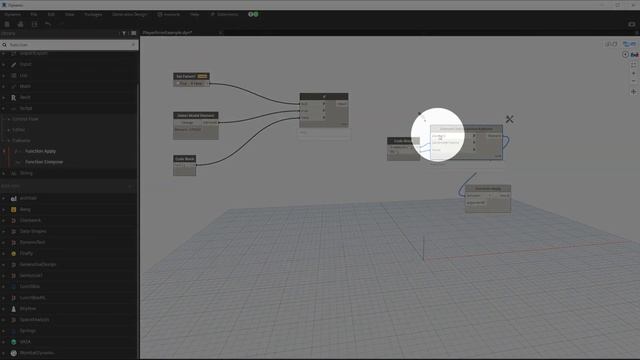
Task: Click the left Code Block node title
Action: 184,159
